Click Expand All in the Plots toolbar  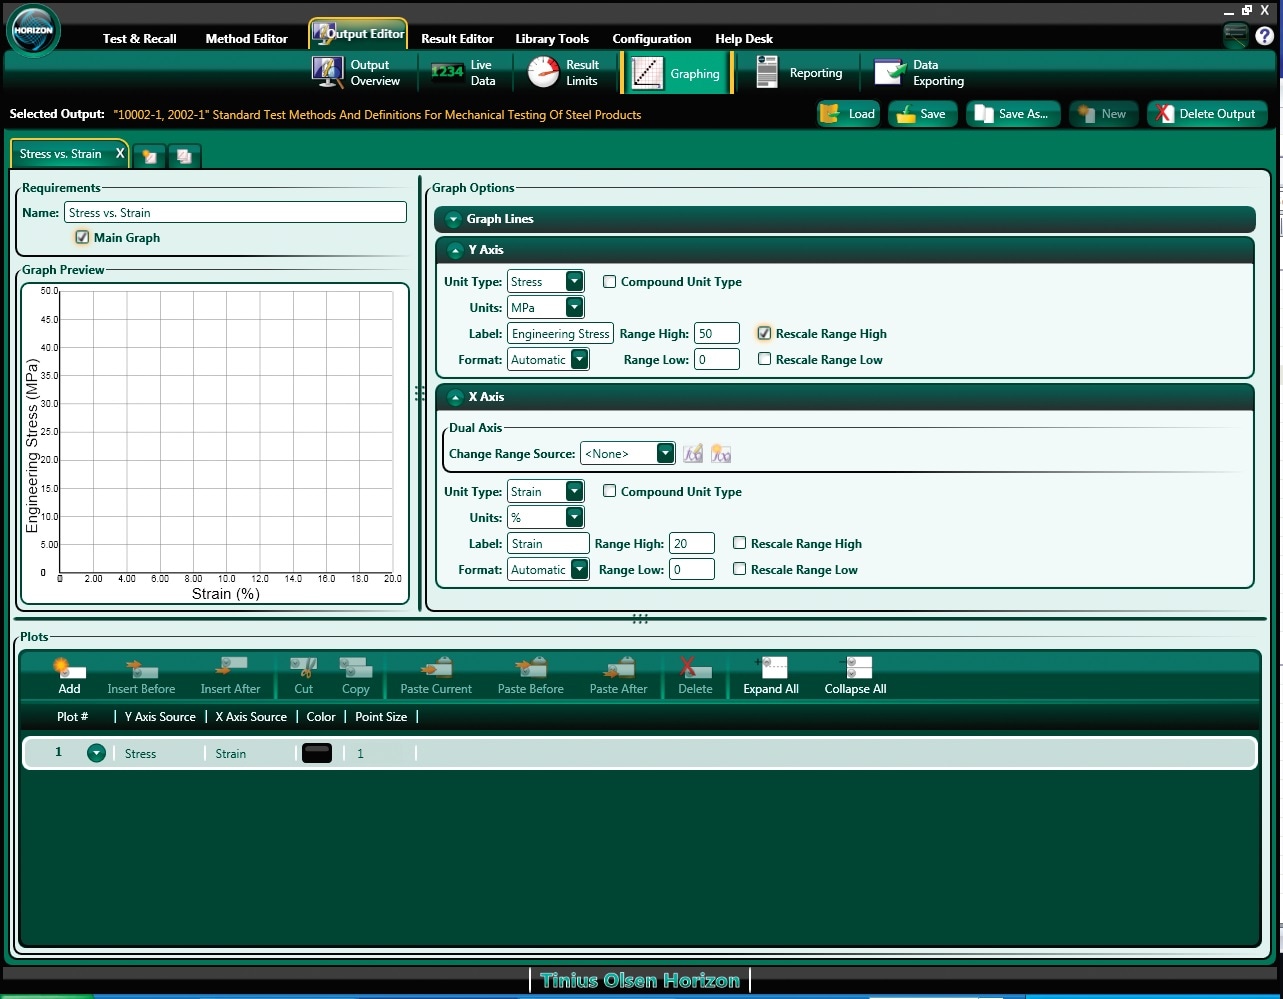[x=771, y=676]
